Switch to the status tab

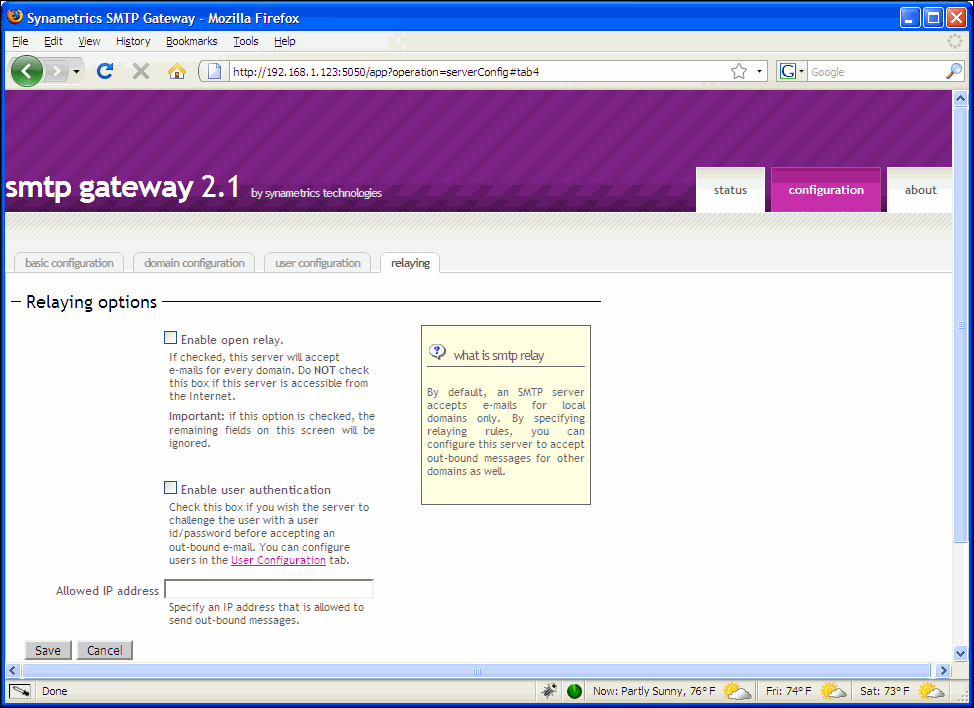tap(730, 190)
